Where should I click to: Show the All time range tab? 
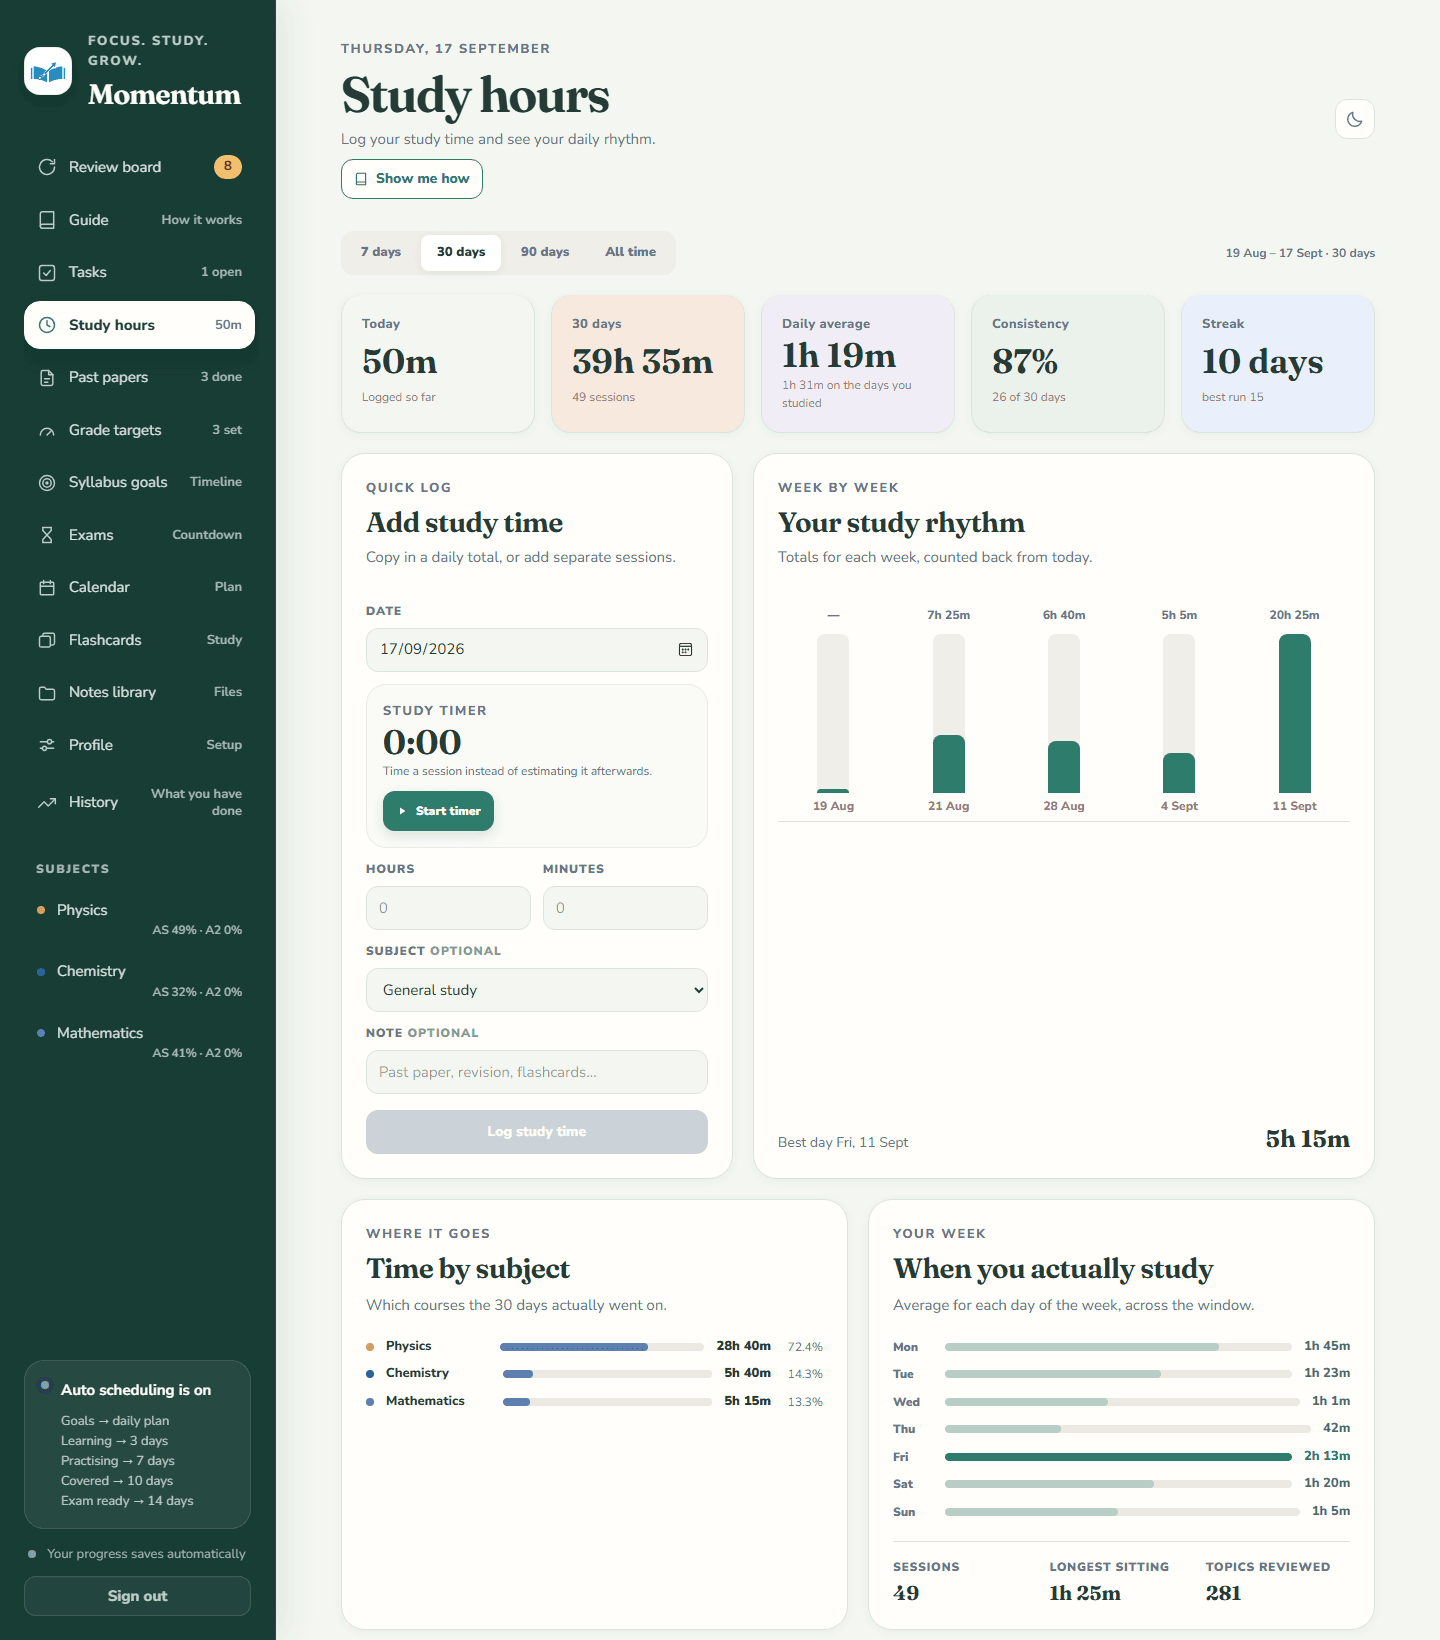631,252
